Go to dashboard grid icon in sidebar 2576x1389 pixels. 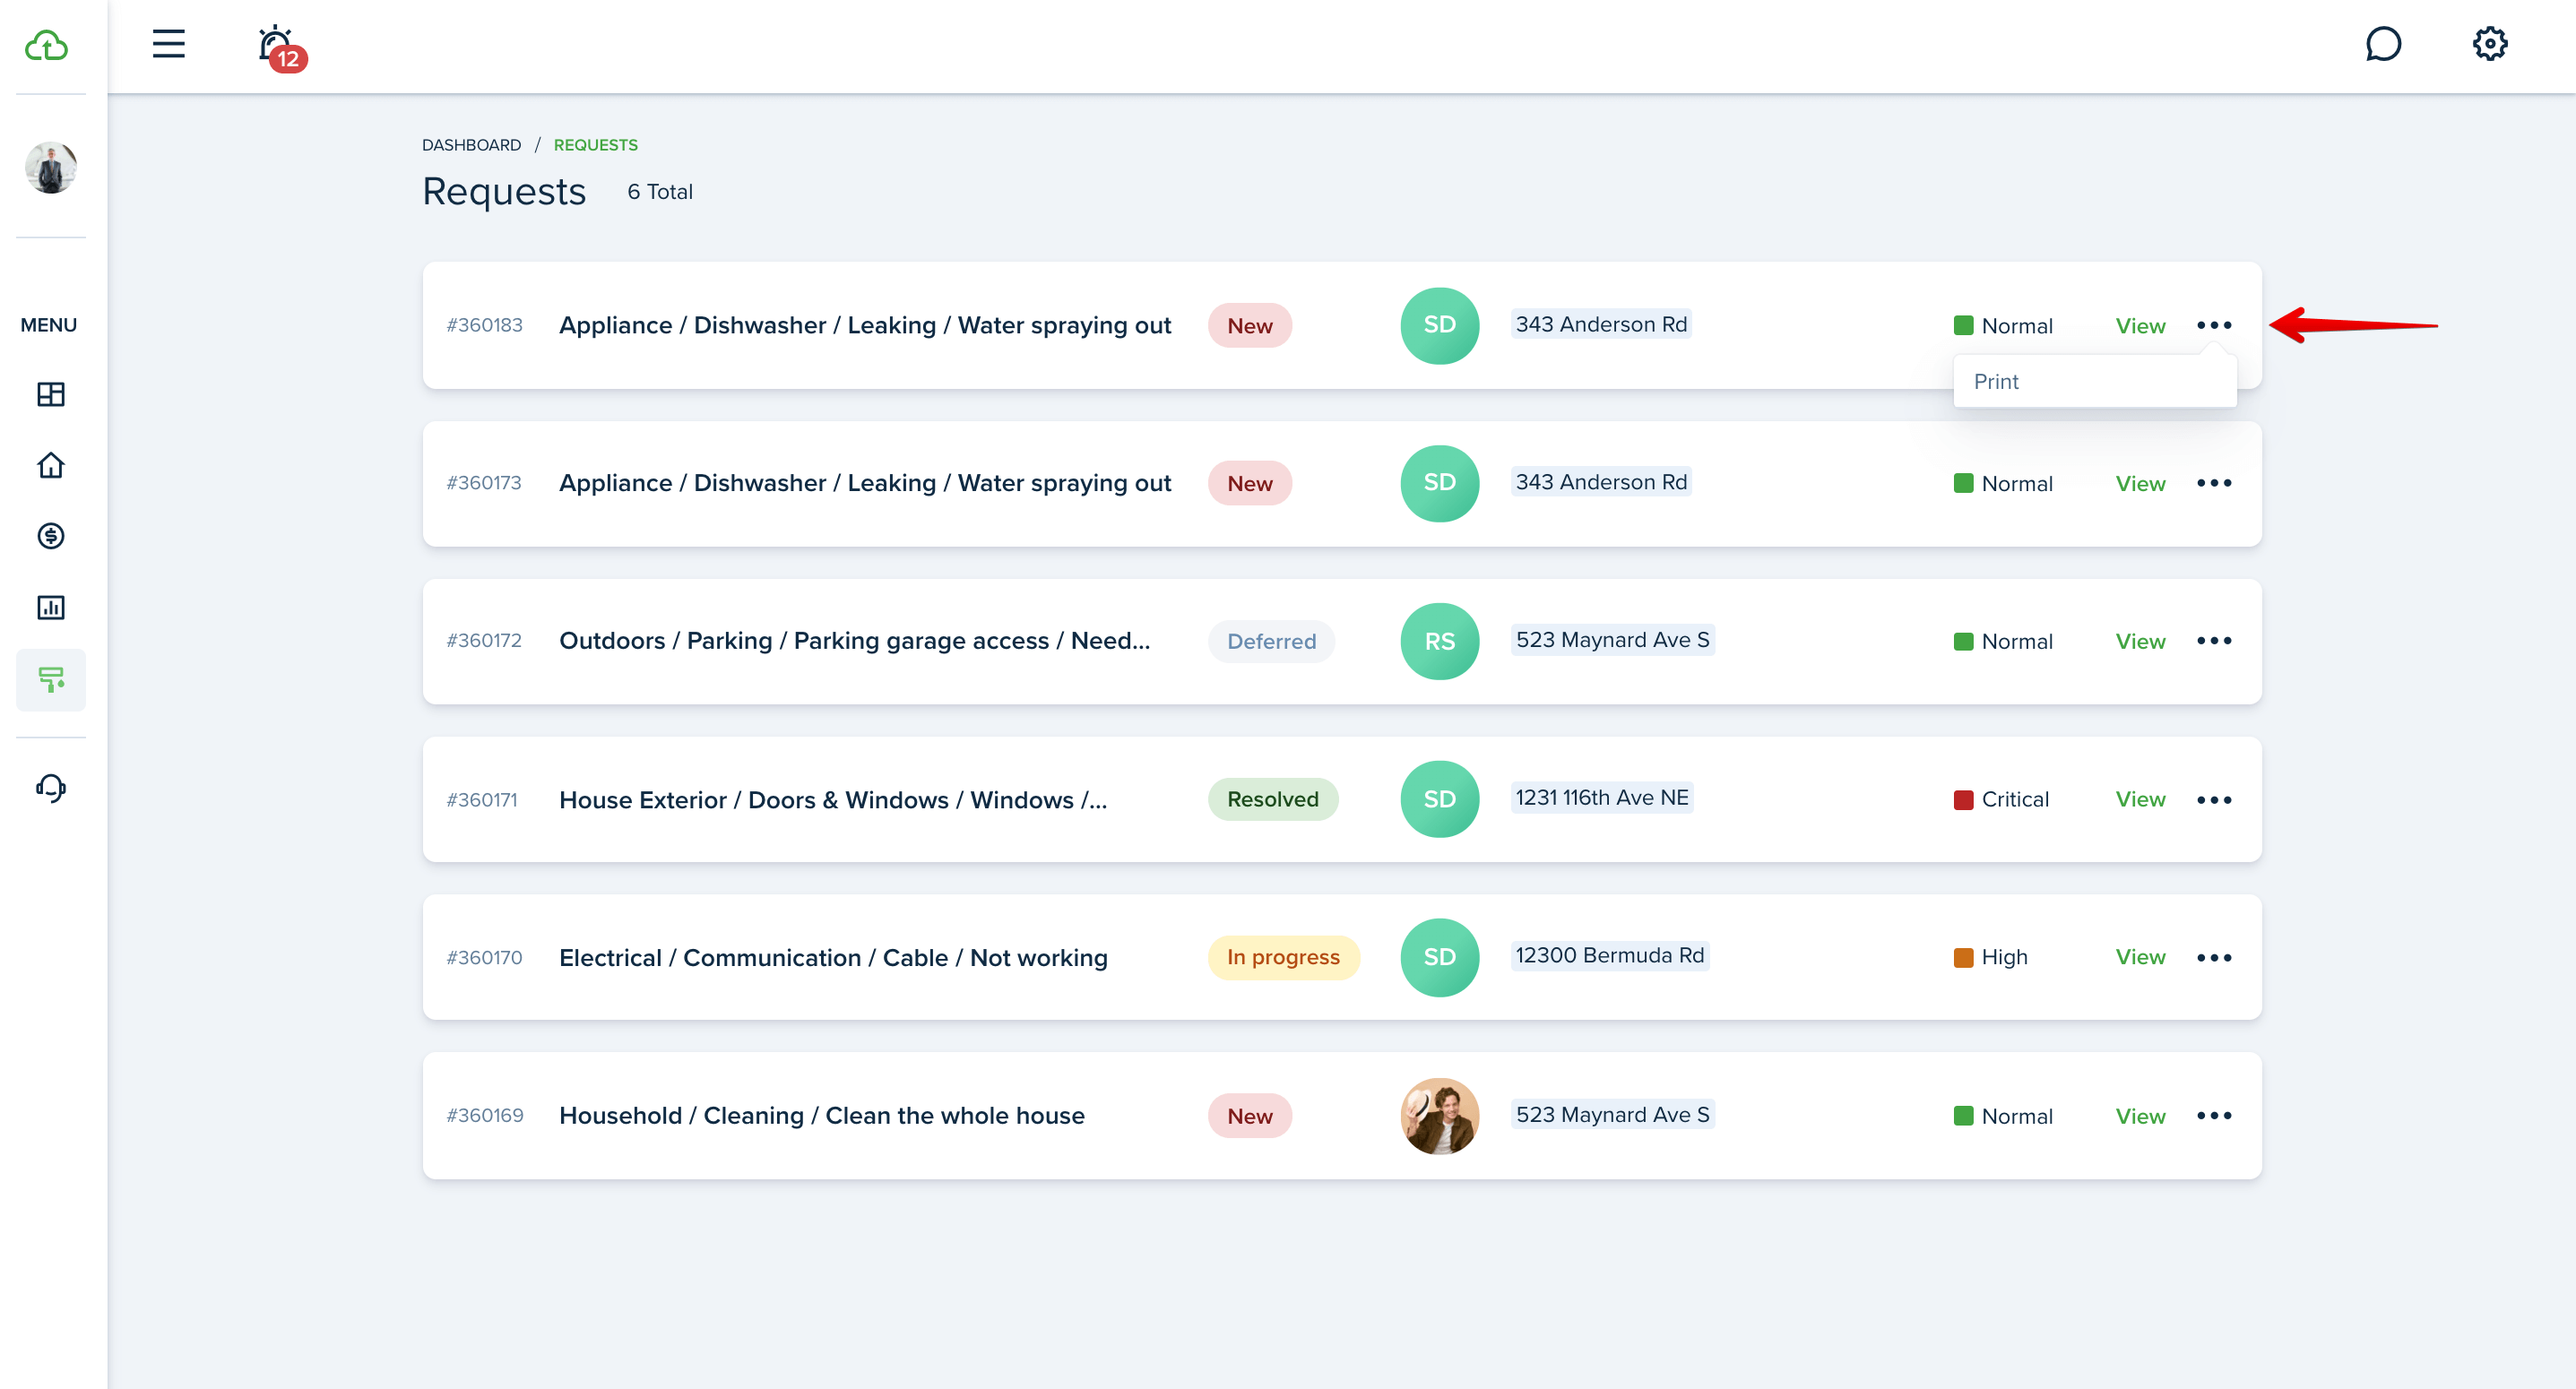(51, 394)
